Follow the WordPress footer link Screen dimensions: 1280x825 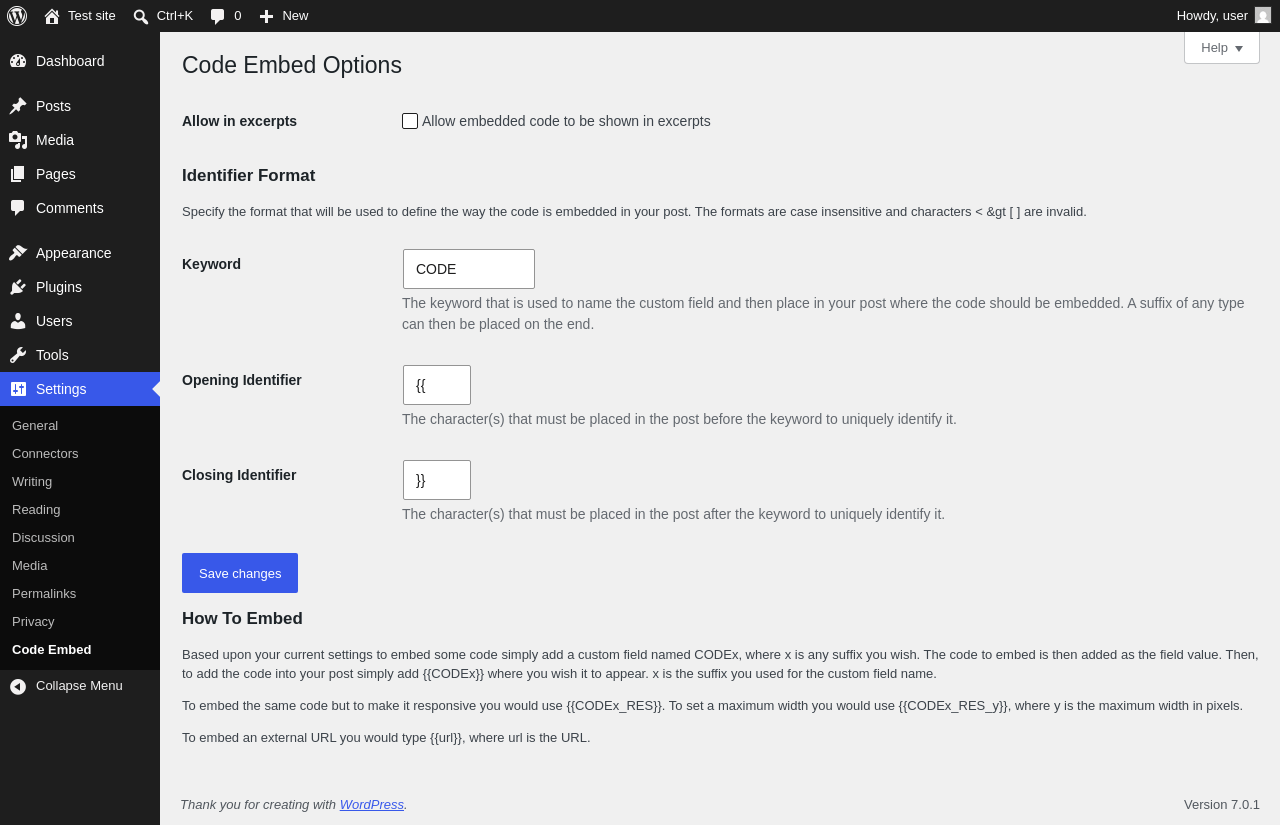point(372,804)
